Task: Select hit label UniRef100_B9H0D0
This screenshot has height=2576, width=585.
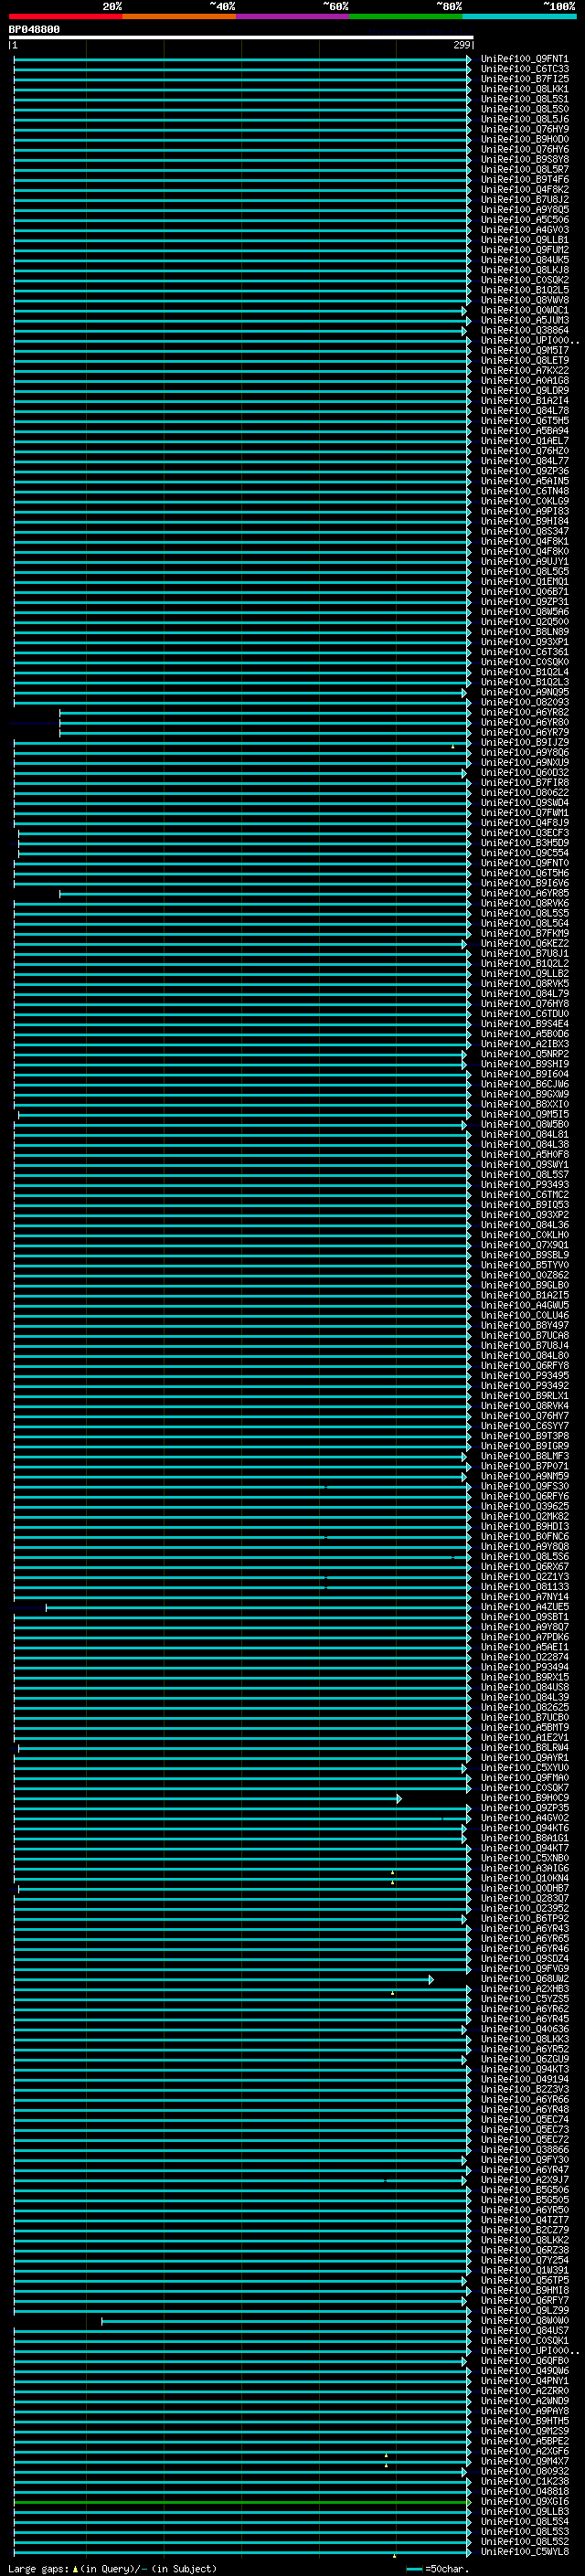Action: point(524,139)
